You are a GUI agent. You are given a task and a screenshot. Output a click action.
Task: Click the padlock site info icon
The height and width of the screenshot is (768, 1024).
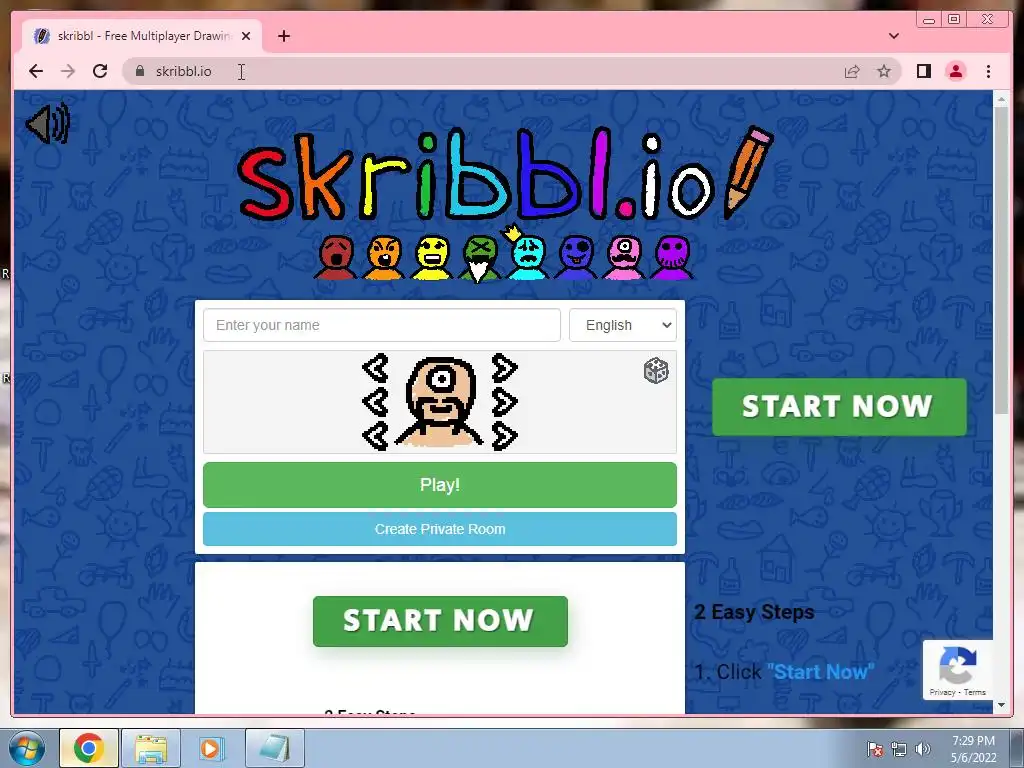point(140,71)
